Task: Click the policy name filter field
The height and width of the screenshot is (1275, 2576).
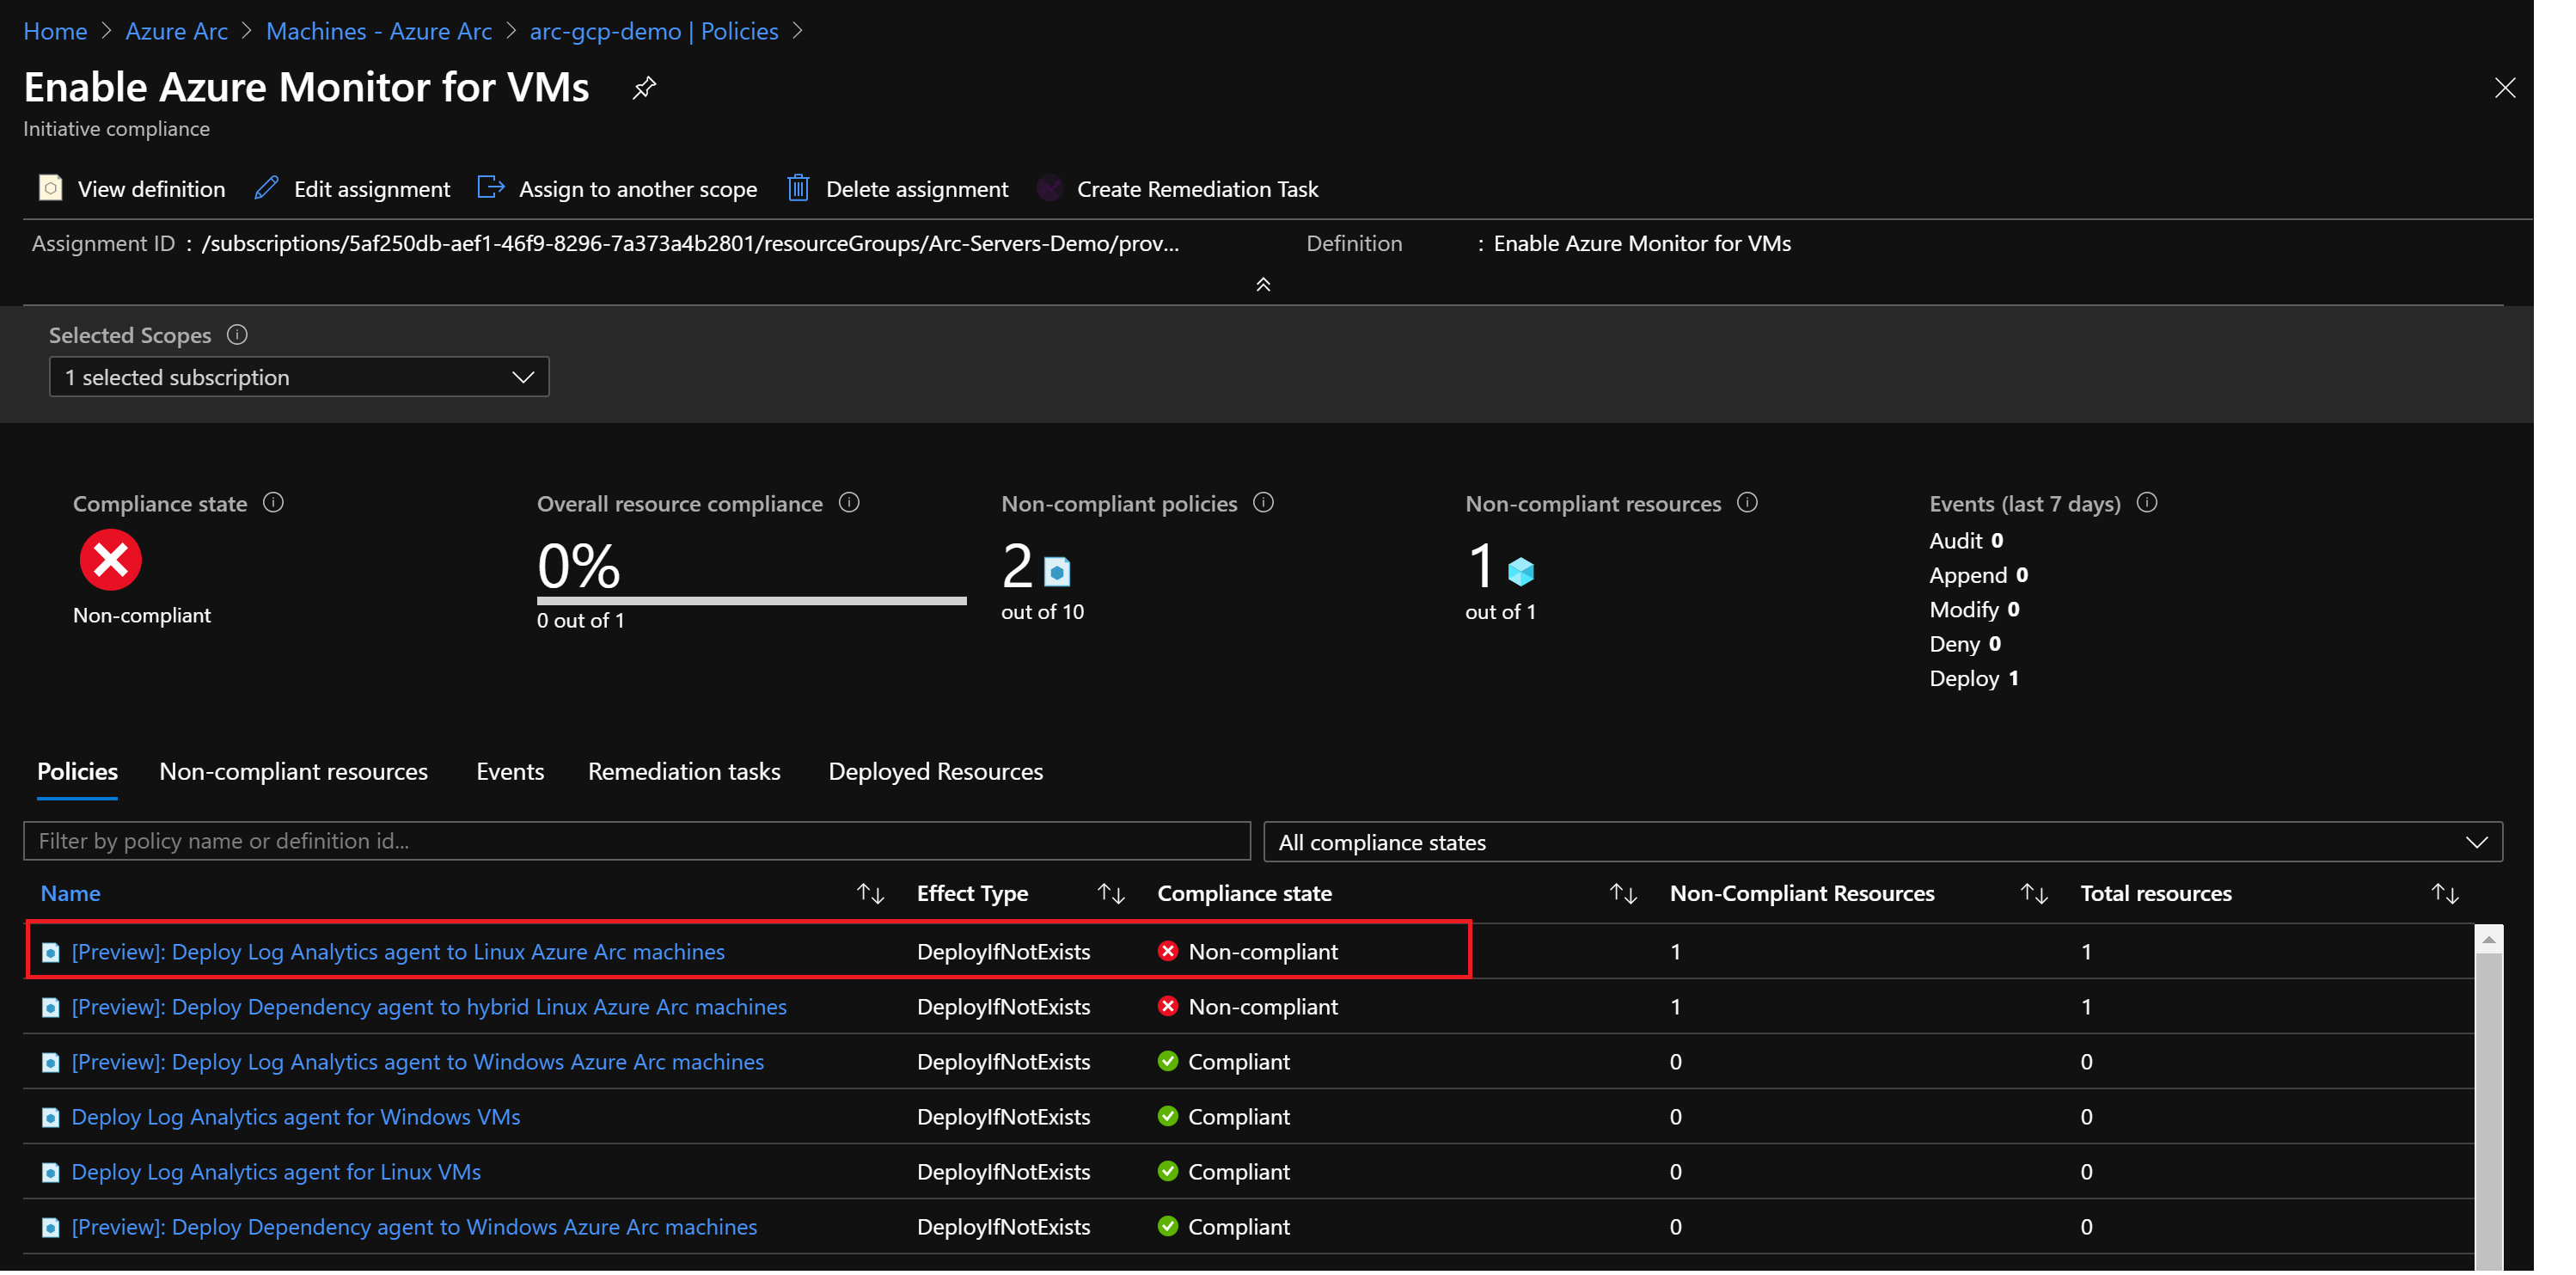Action: click(636, 841)
